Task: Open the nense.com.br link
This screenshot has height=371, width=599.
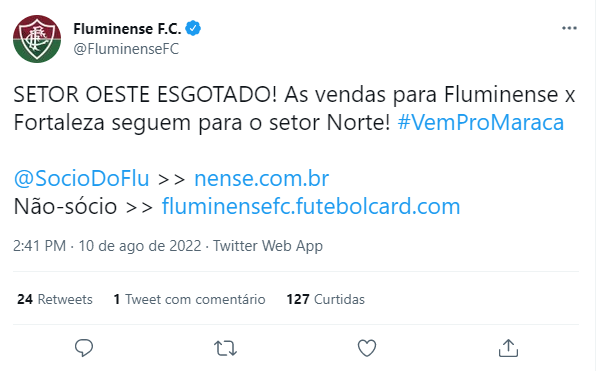Action: click(x=262, y=178)
